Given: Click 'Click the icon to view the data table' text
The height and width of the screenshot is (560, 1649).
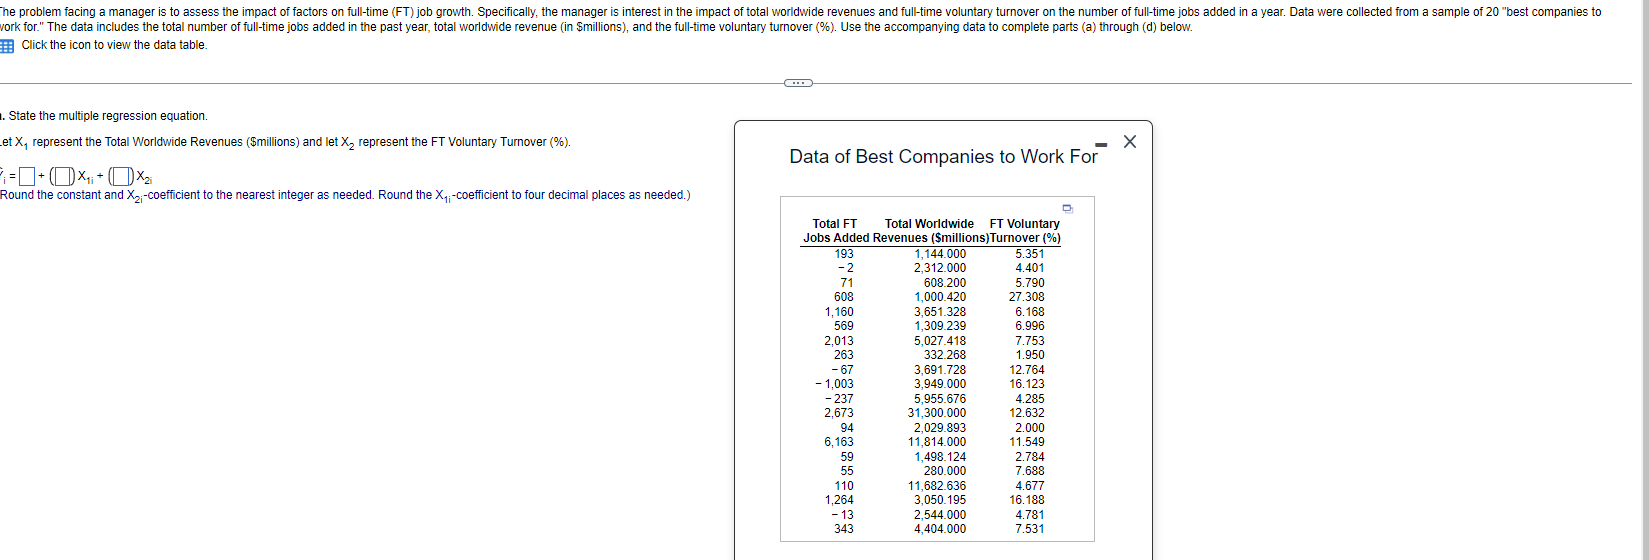Looking at the screenshot, I should (114, 45).
